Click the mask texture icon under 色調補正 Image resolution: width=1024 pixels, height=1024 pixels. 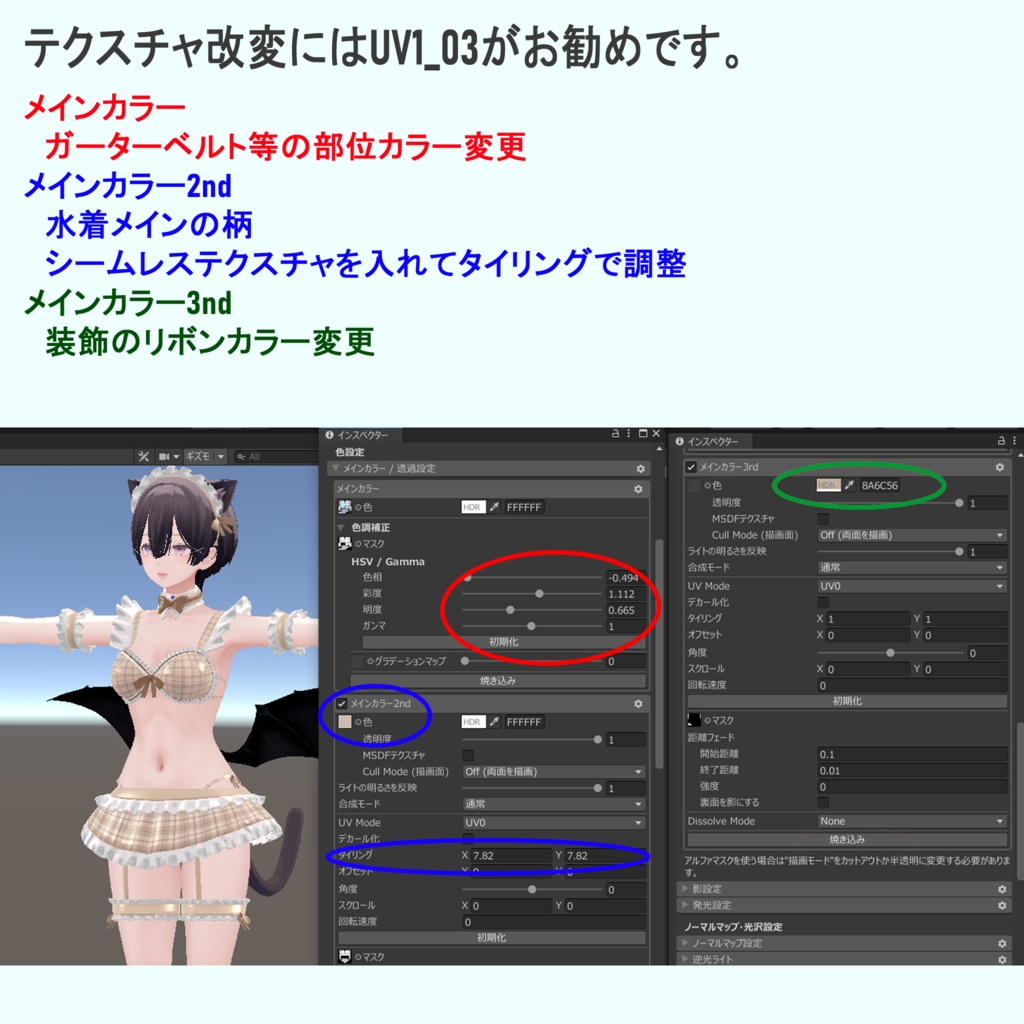pos(343,543)
